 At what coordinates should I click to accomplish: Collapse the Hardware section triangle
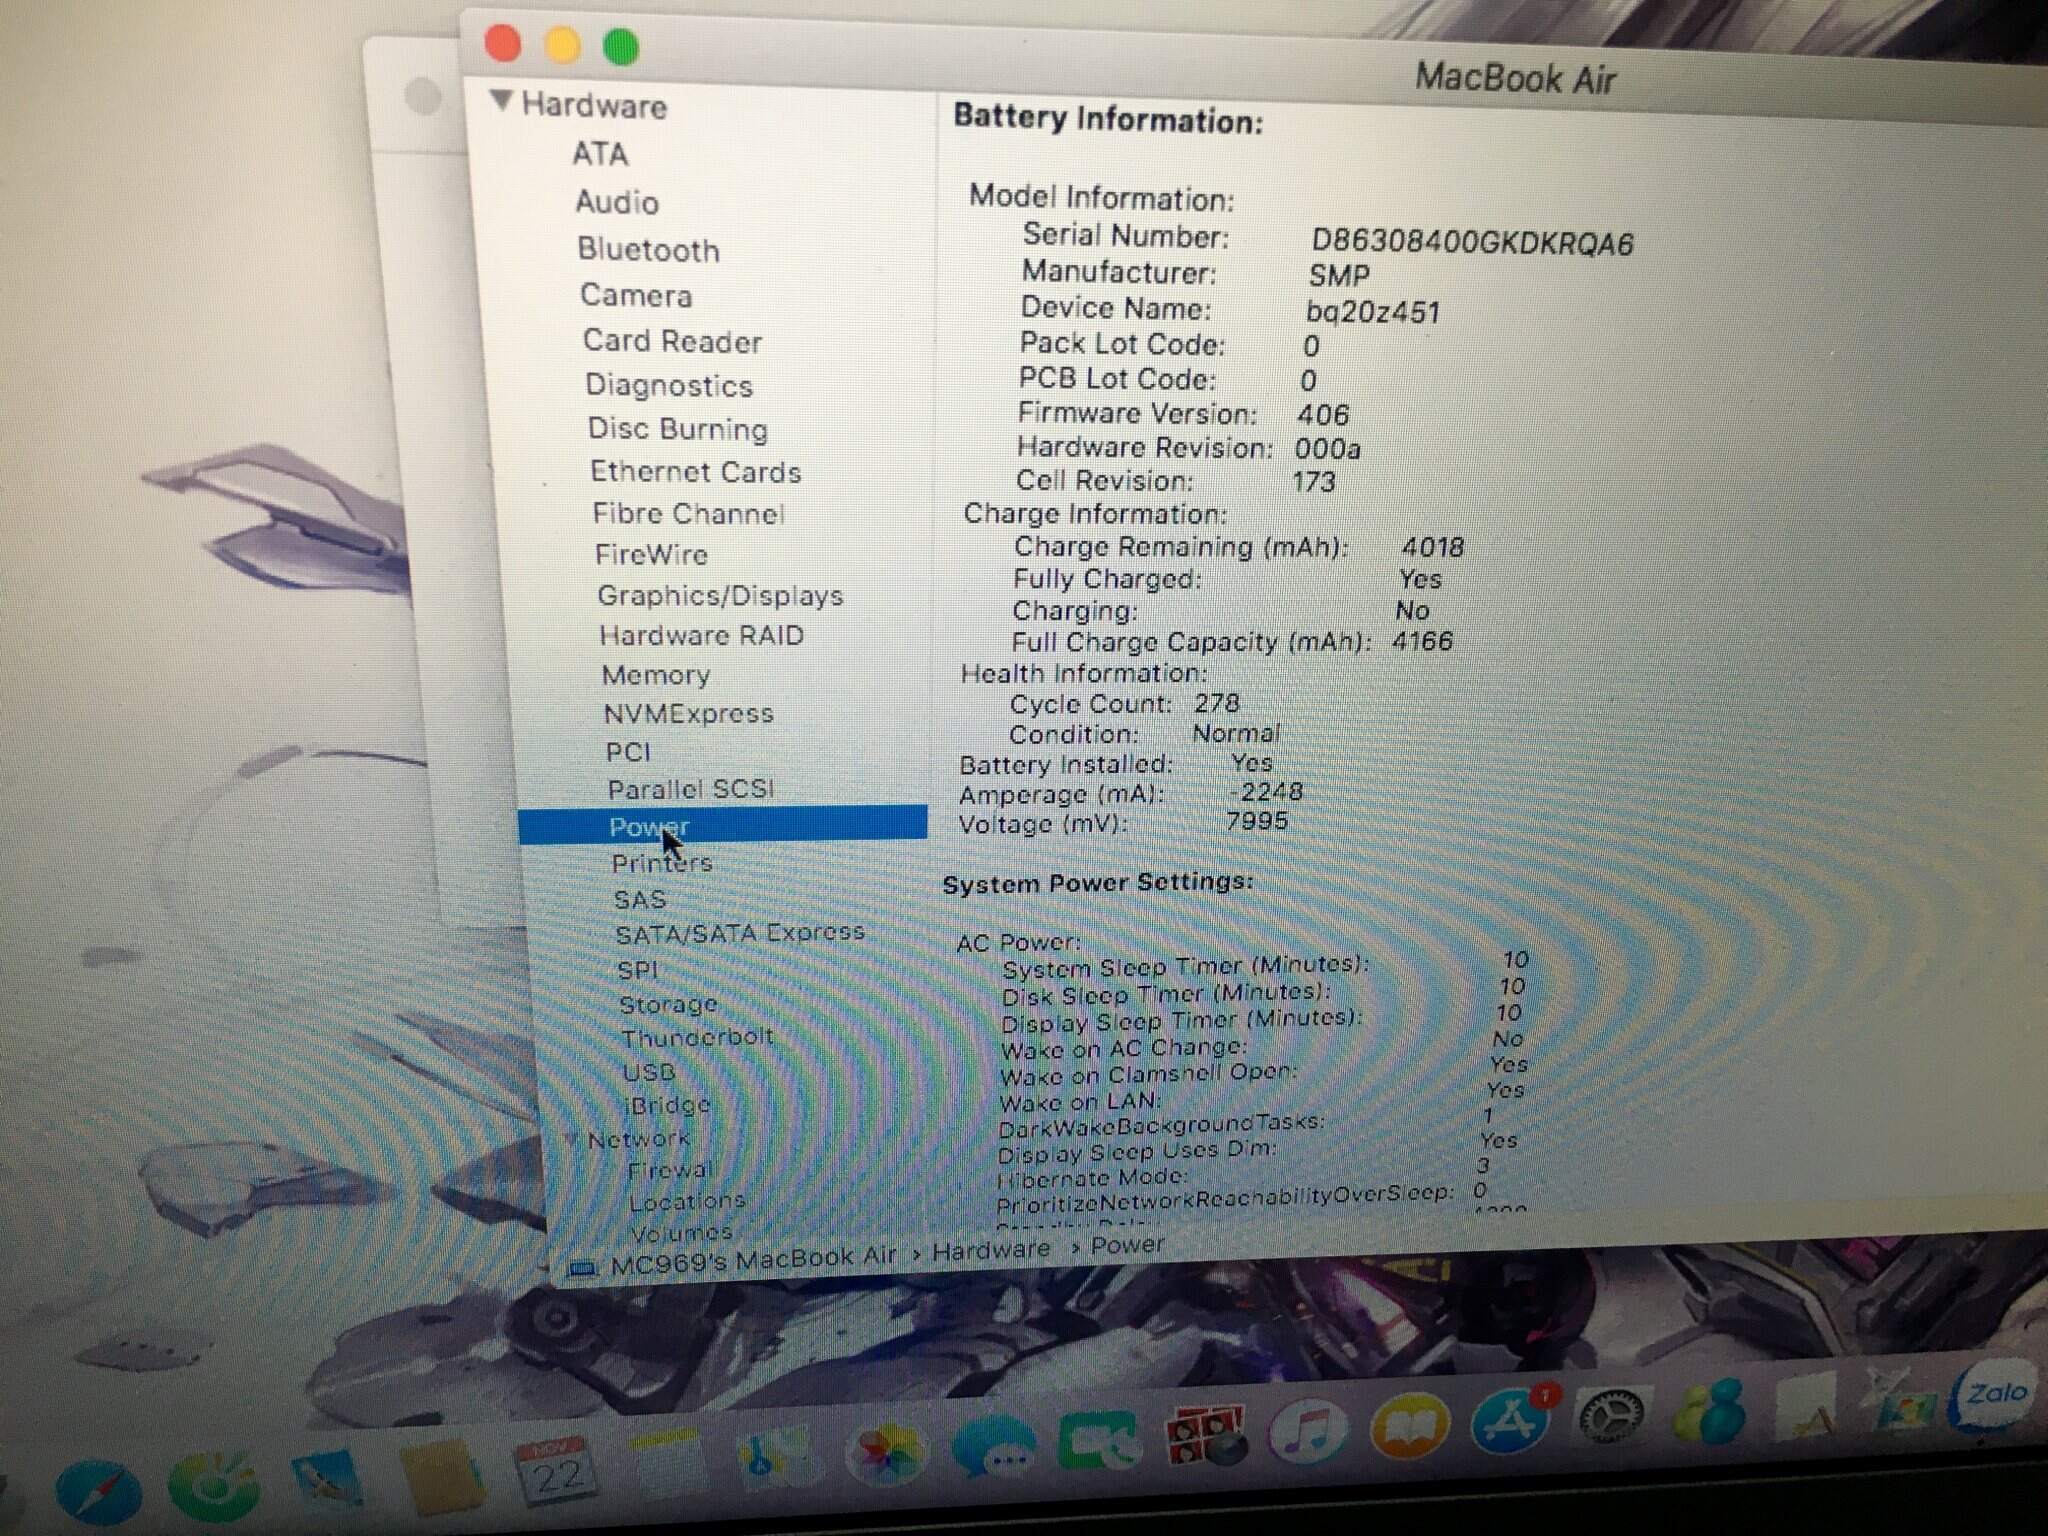click(x=502, y=100)
